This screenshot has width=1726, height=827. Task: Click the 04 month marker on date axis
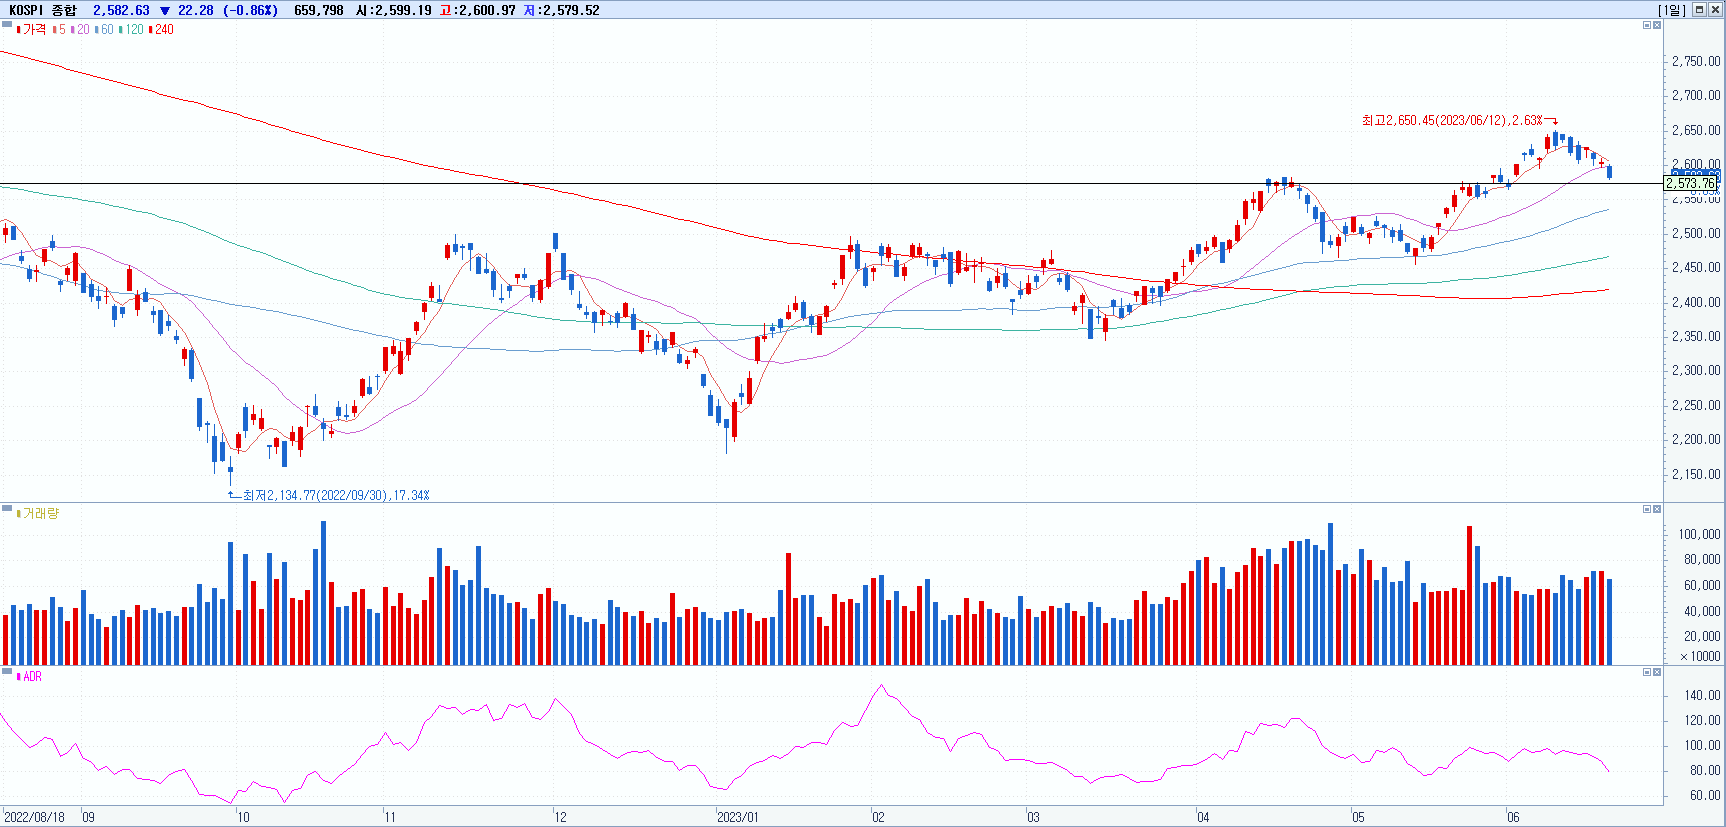click(1203, 817)
